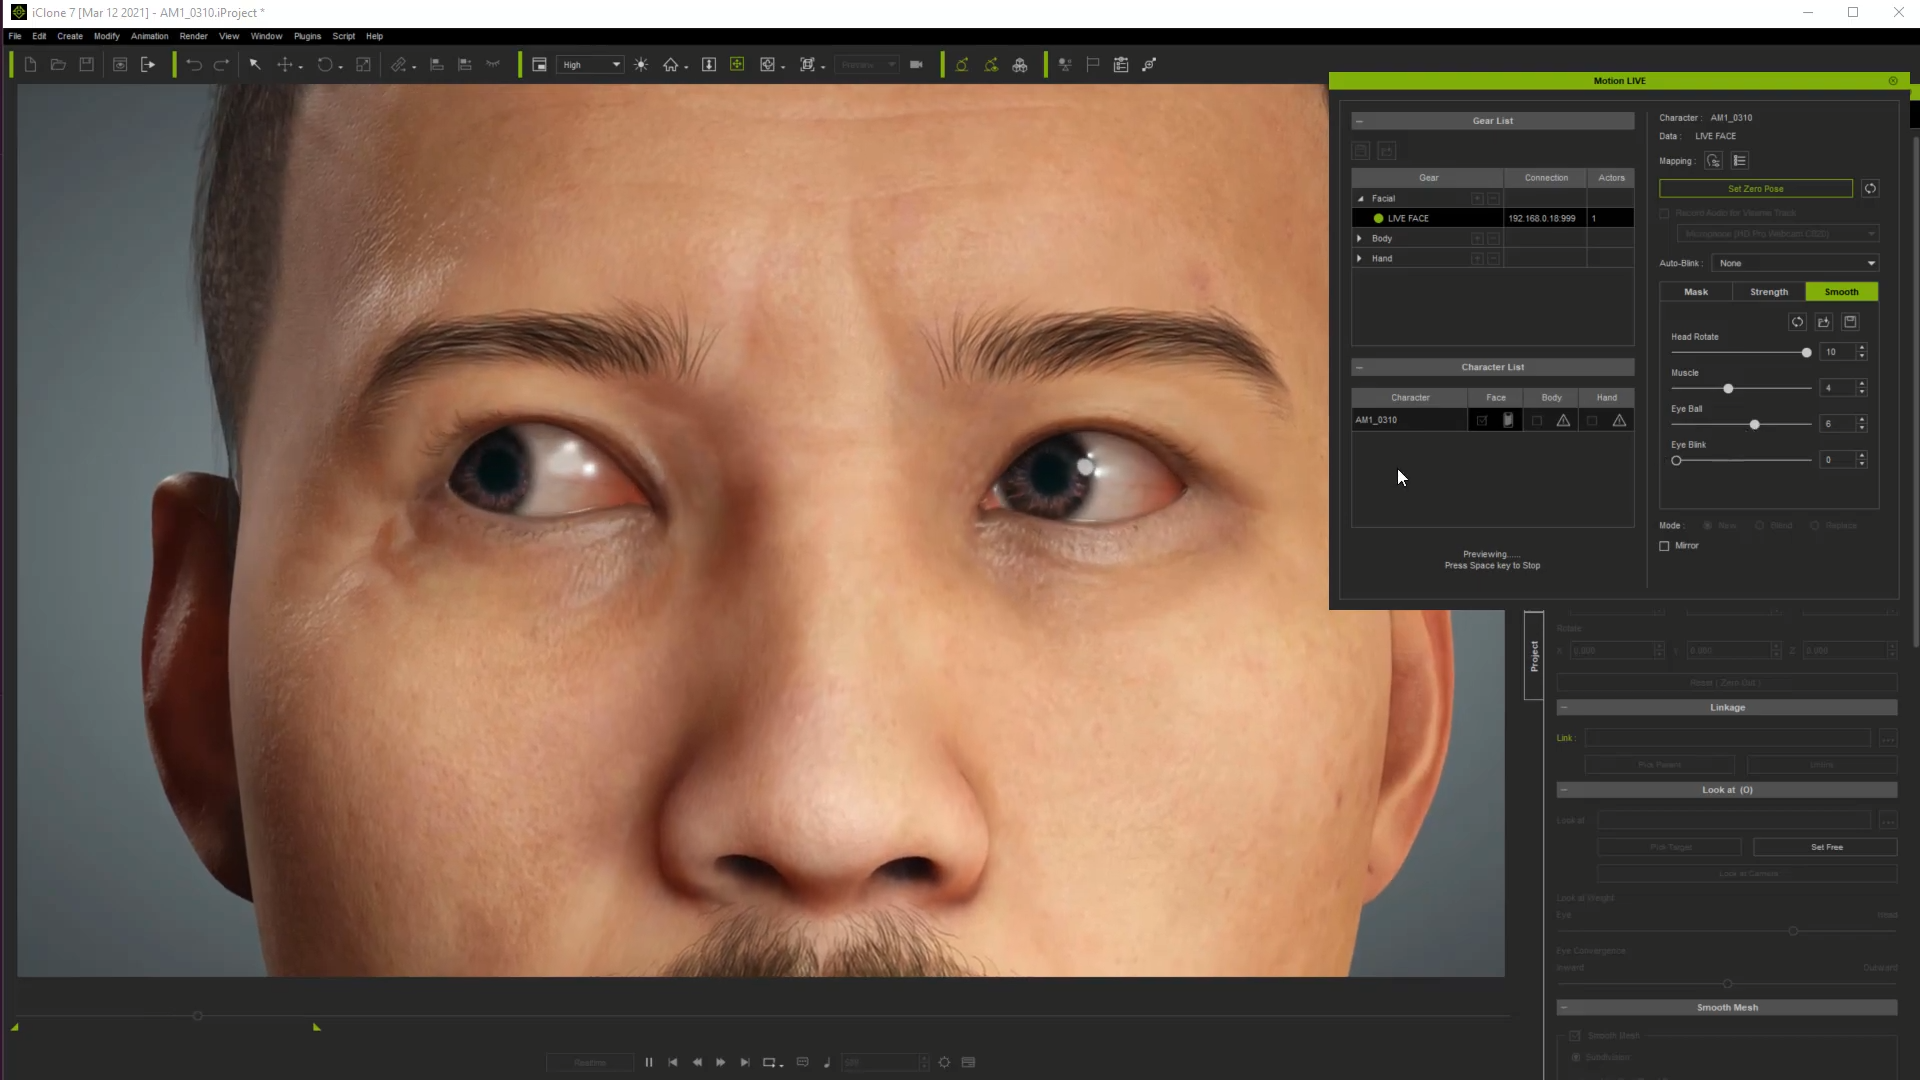Open project using the folder toolbar icon
The width and height of the screenshot is (1920, 1080).
[x=58, y=65]
